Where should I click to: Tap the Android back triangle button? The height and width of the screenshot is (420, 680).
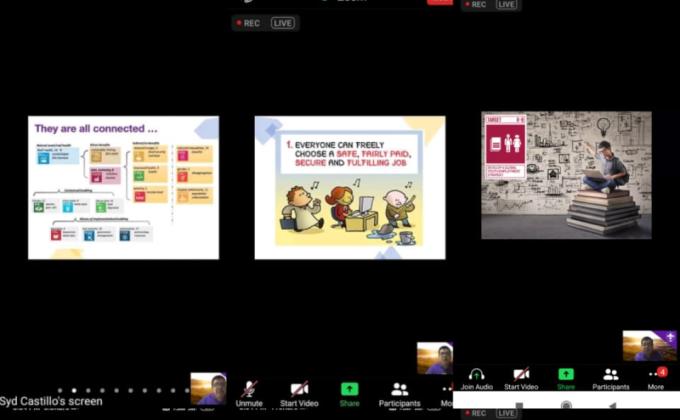tap(612, 406)
